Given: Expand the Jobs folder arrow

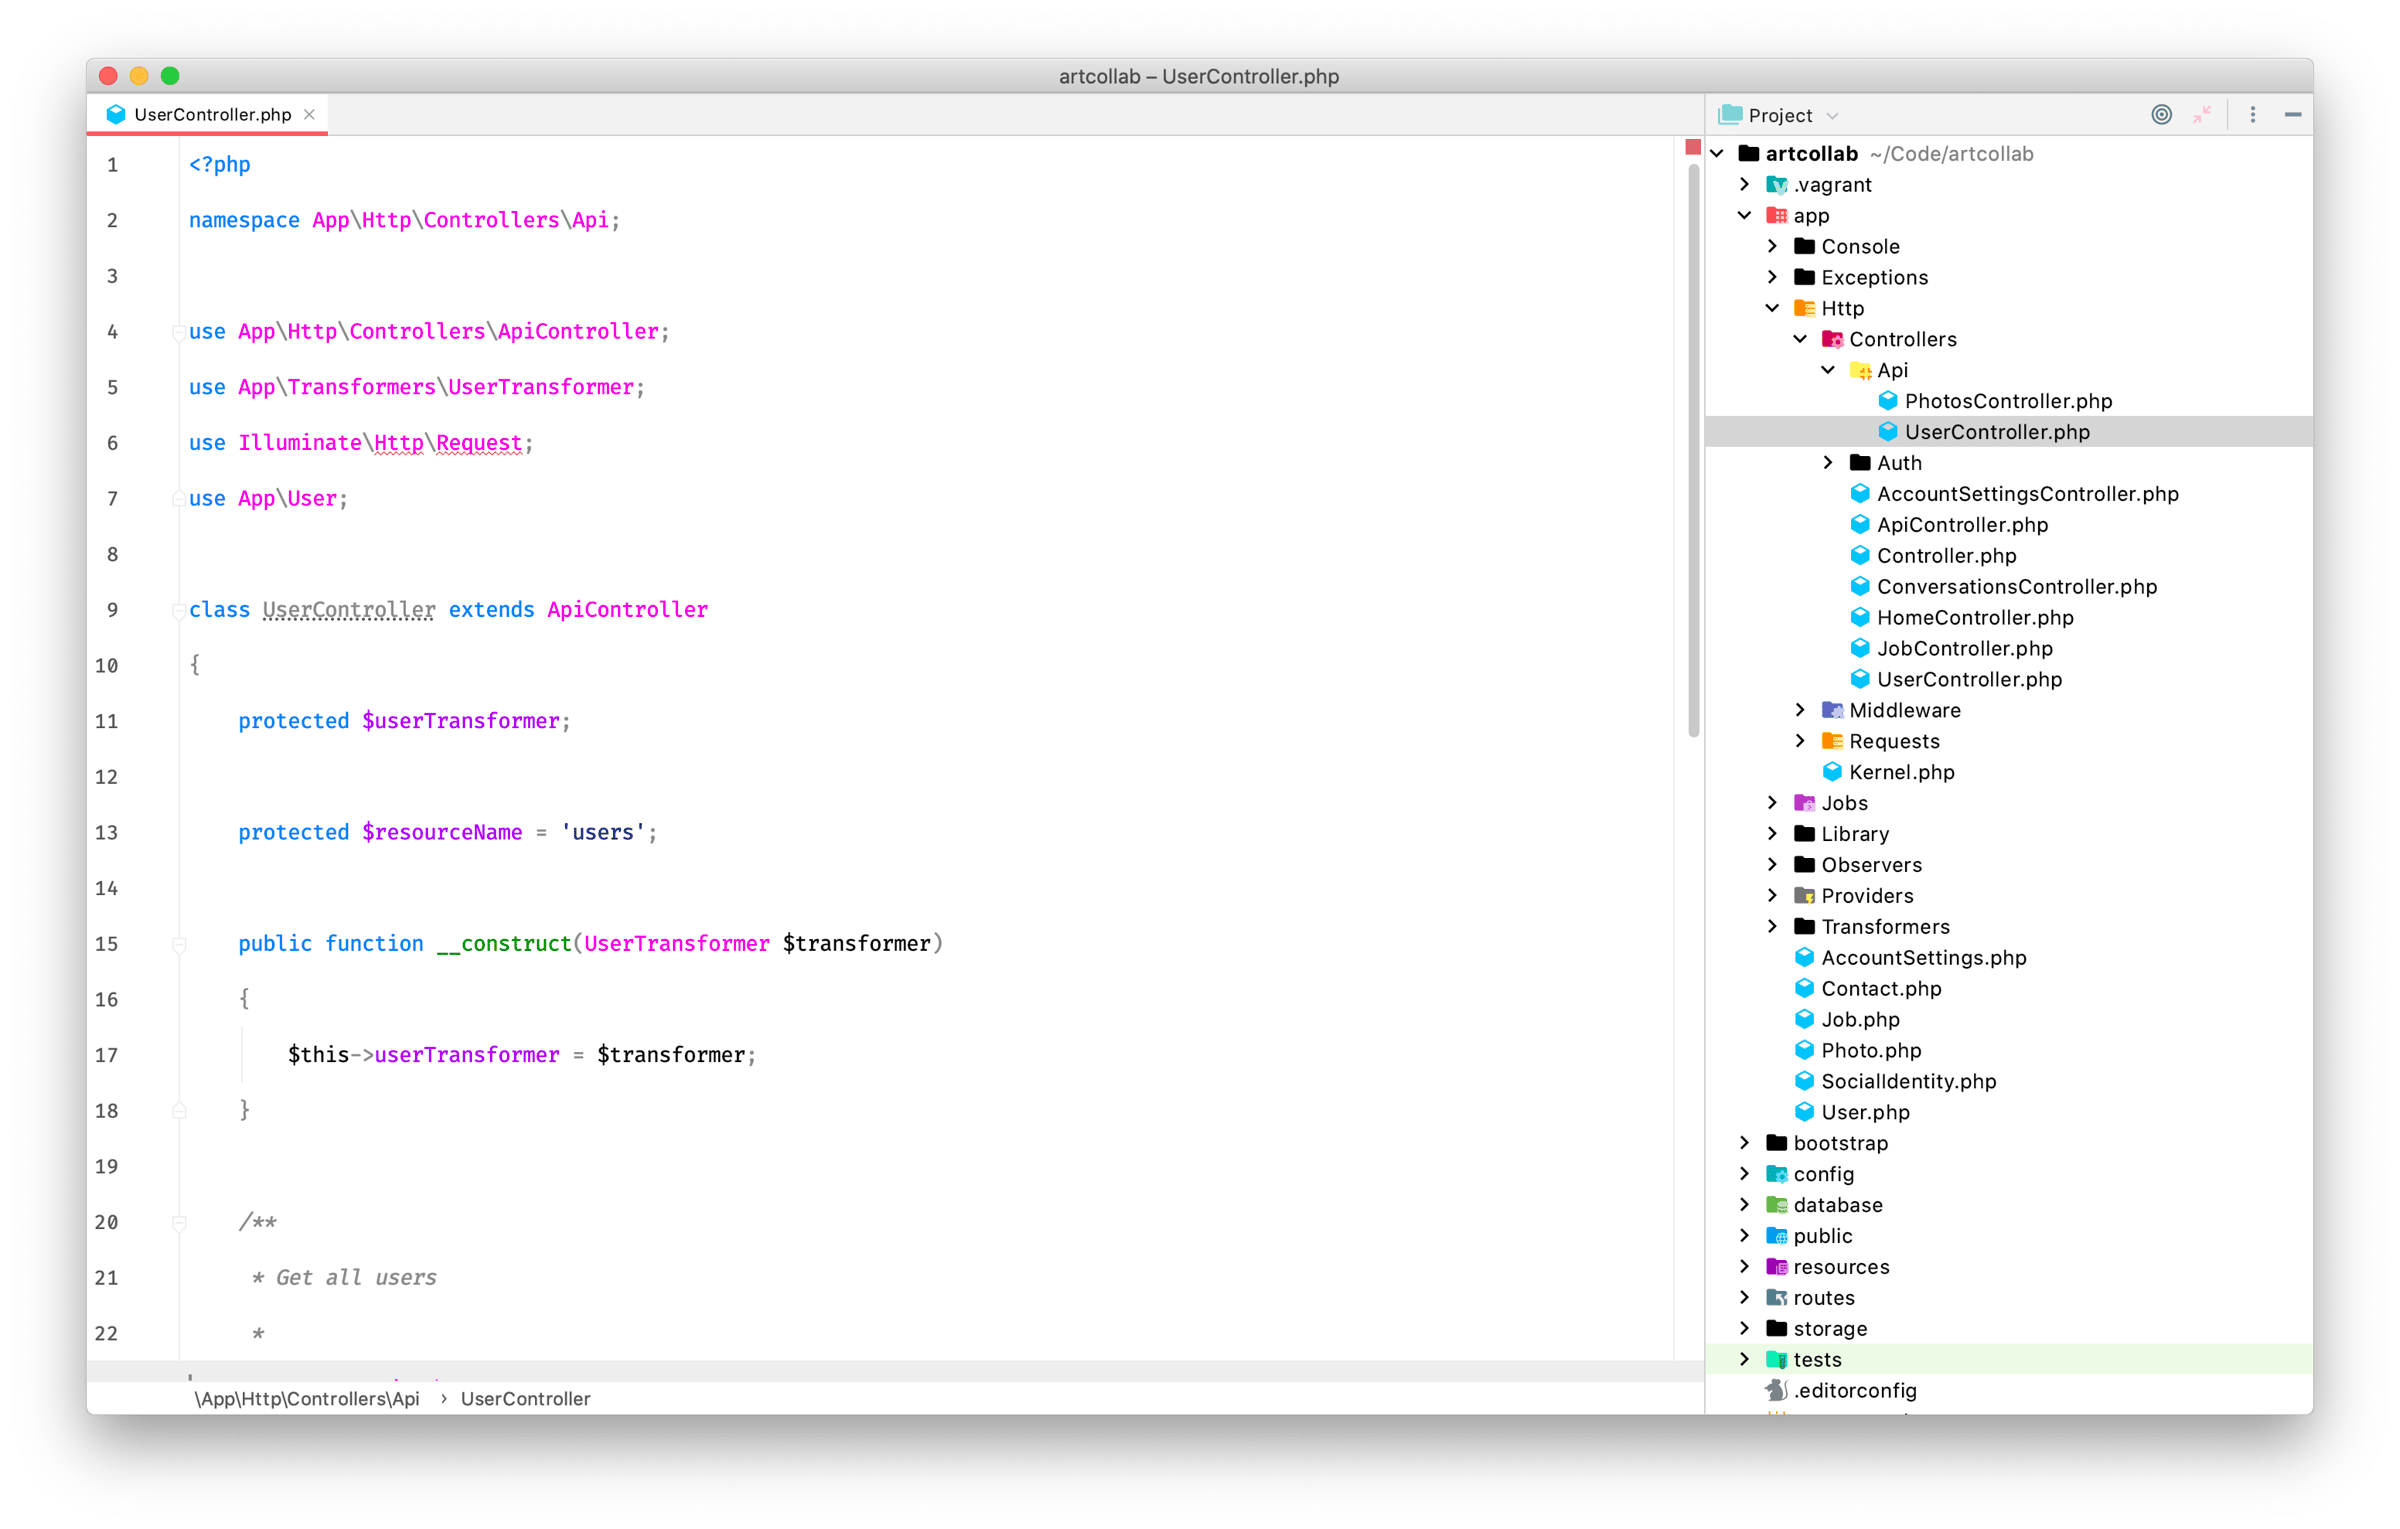Looking at the screenshot, I should [1773, 803].
